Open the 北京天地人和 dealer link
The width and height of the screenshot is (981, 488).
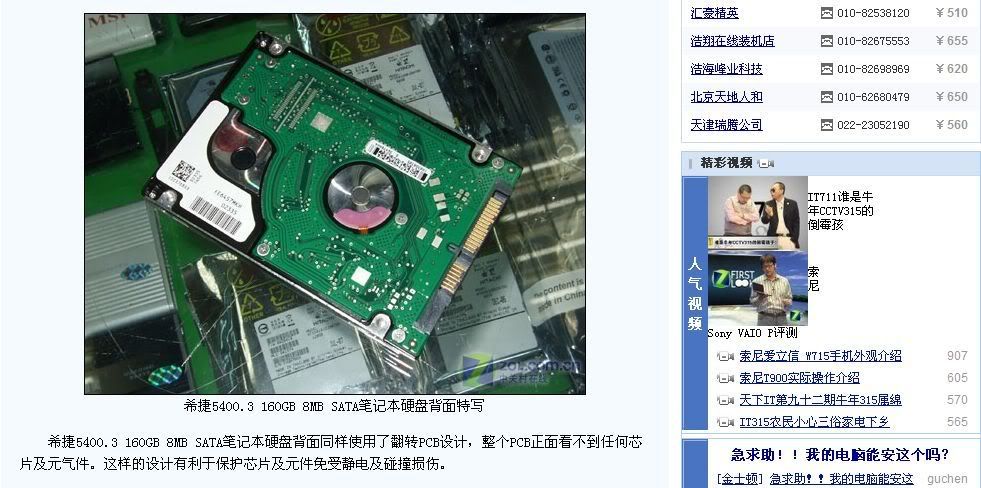click(x=726, y=97)
